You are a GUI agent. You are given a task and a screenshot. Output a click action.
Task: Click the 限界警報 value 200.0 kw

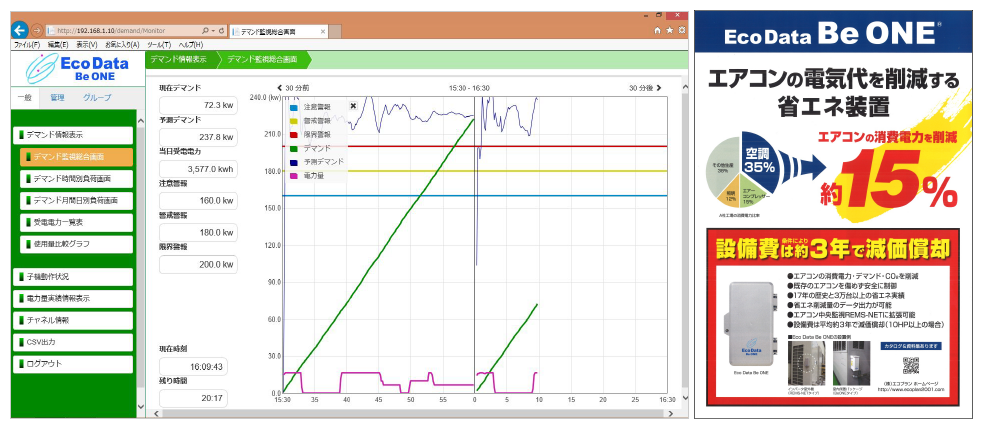198,264
